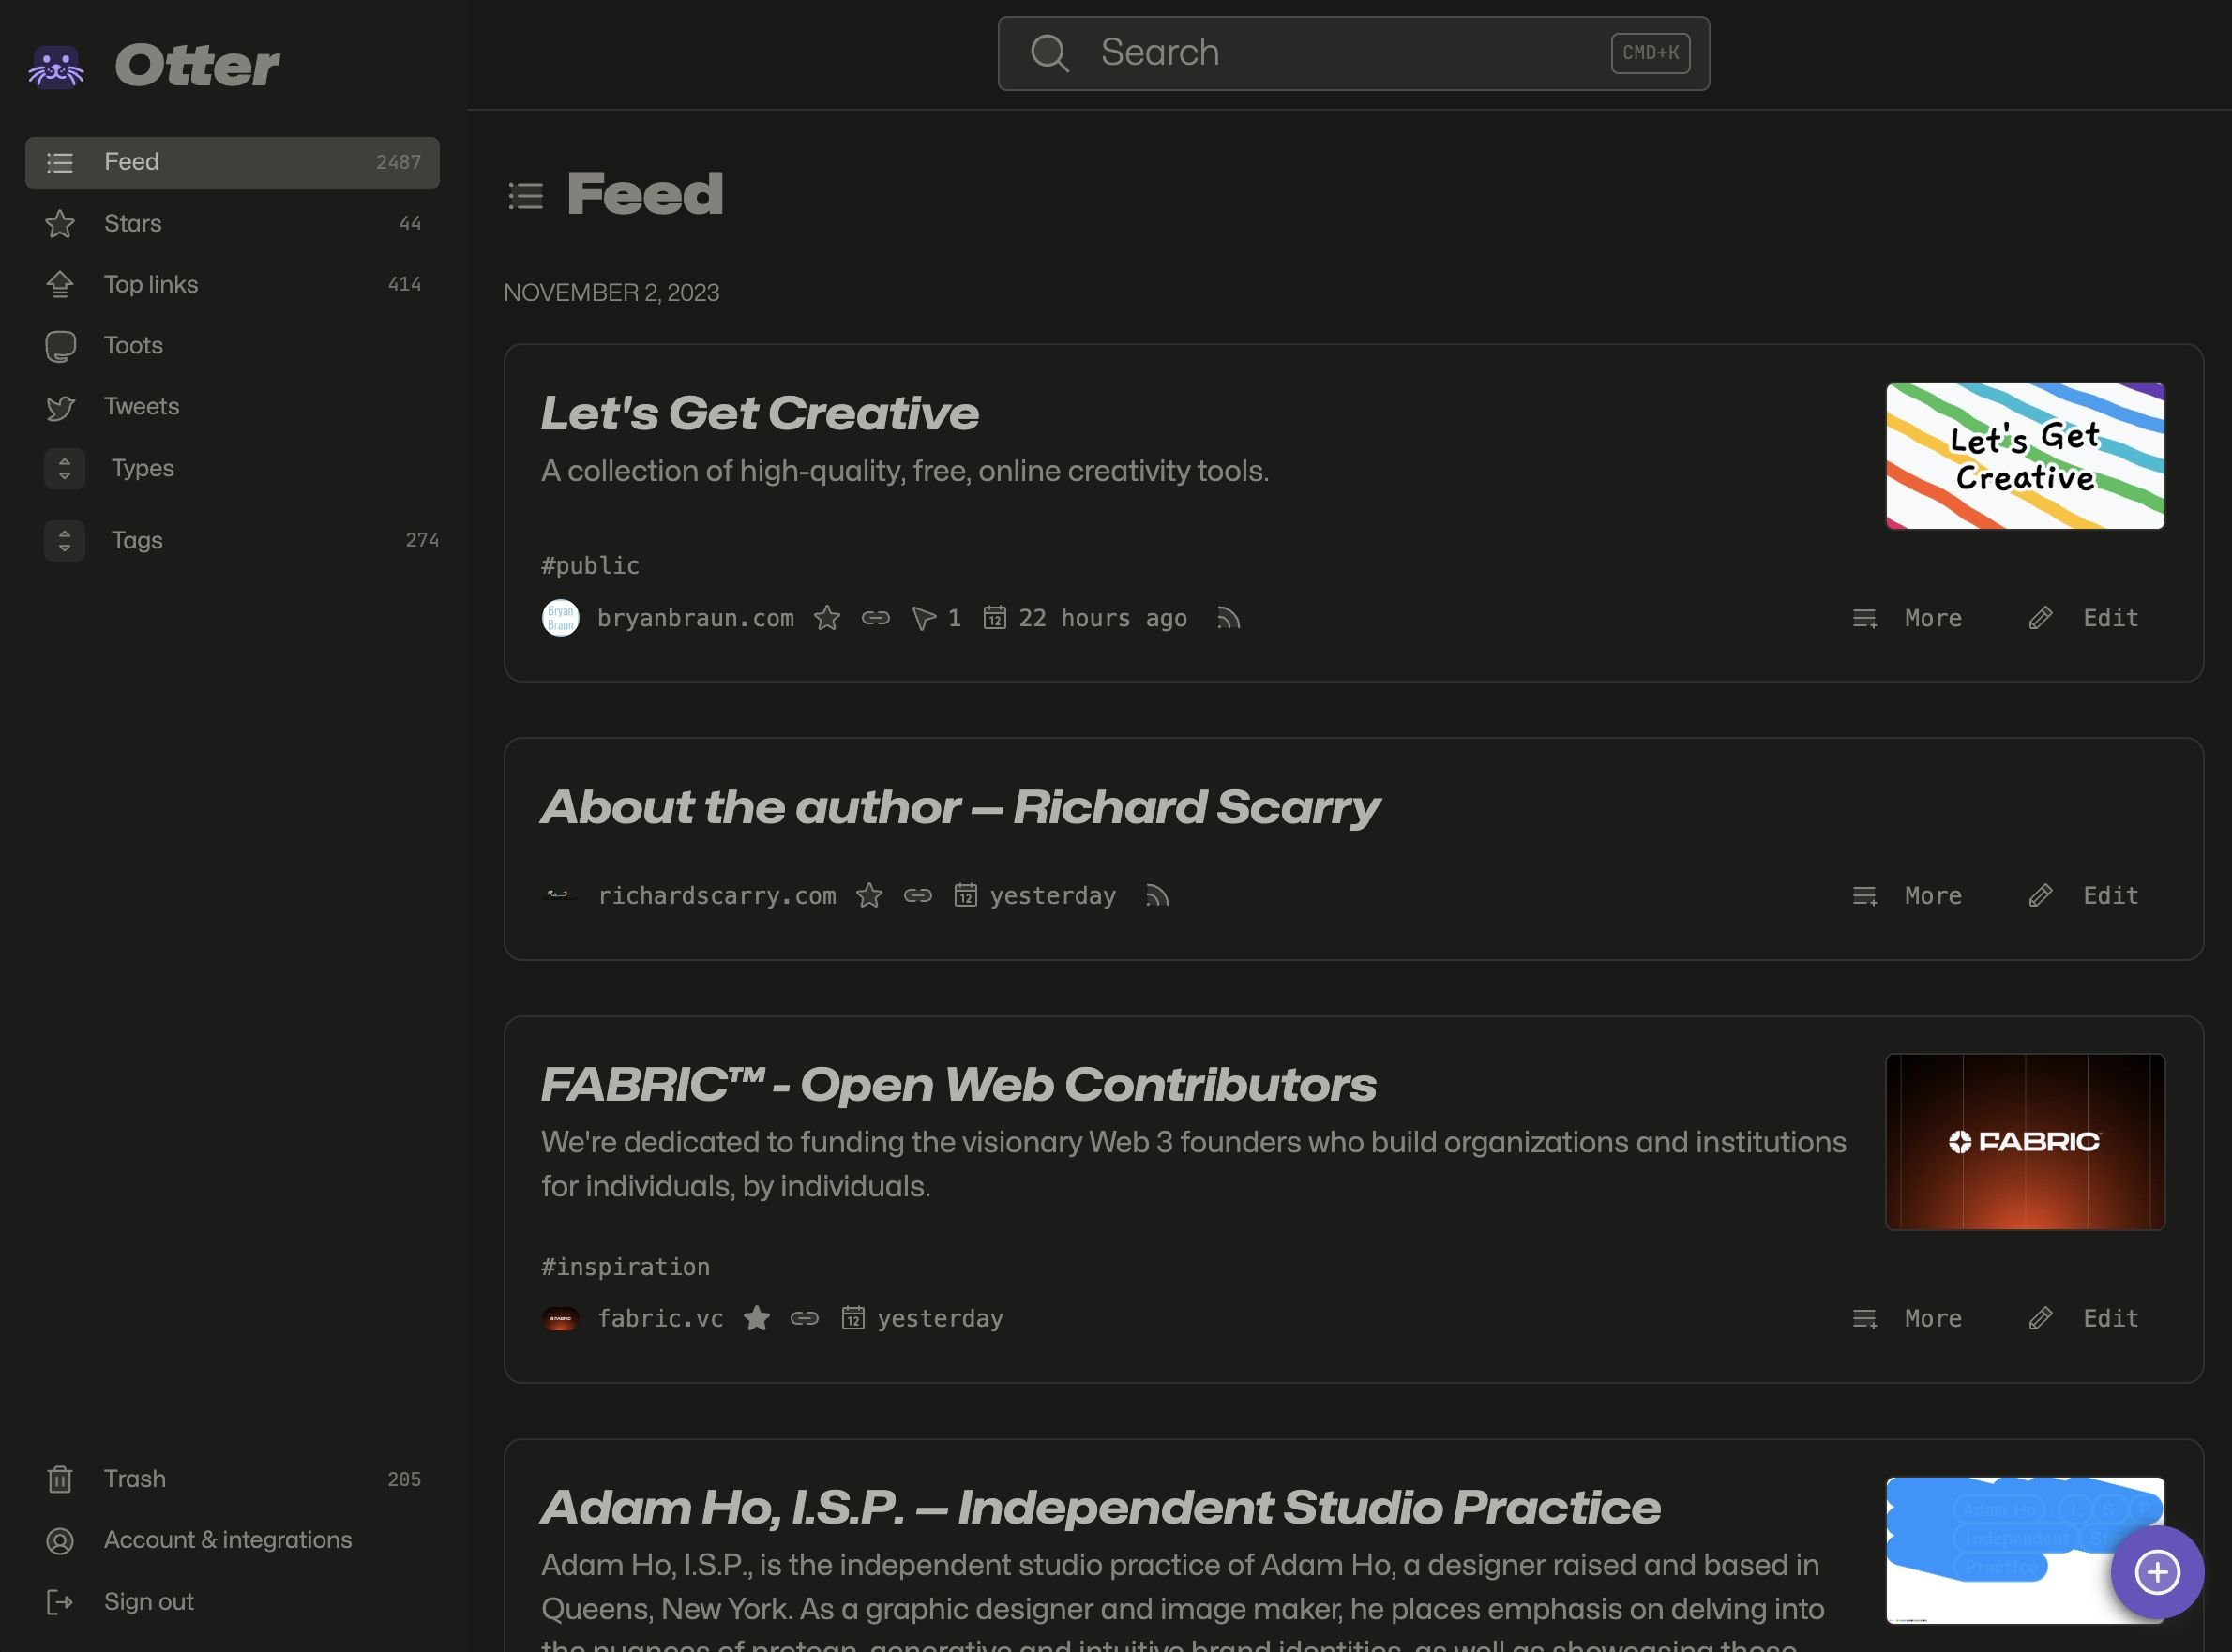The height and width of the screenshot is (1652, 2232).
Task: Click the Trash can icon in the sidebar
Action: 60,1478
